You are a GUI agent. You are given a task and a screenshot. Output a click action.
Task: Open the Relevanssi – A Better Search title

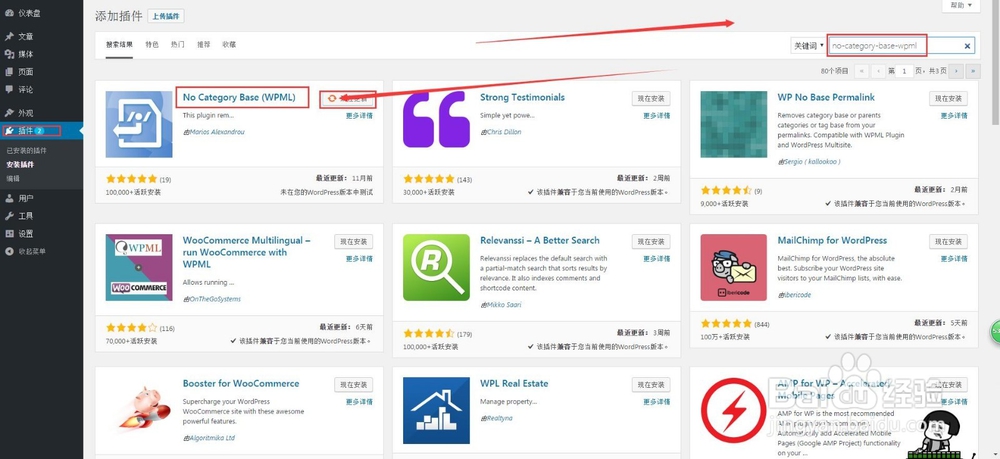point(540,240)
